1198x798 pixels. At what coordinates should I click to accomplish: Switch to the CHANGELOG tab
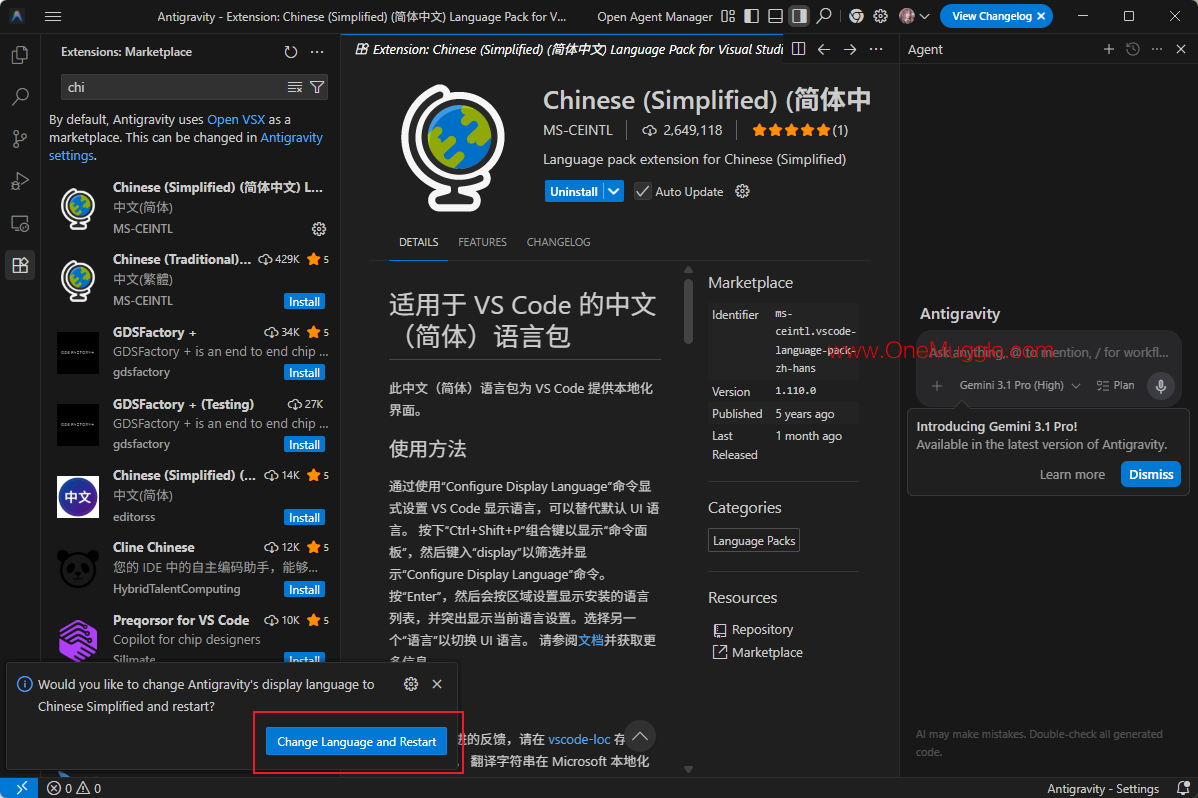point(559,242)
